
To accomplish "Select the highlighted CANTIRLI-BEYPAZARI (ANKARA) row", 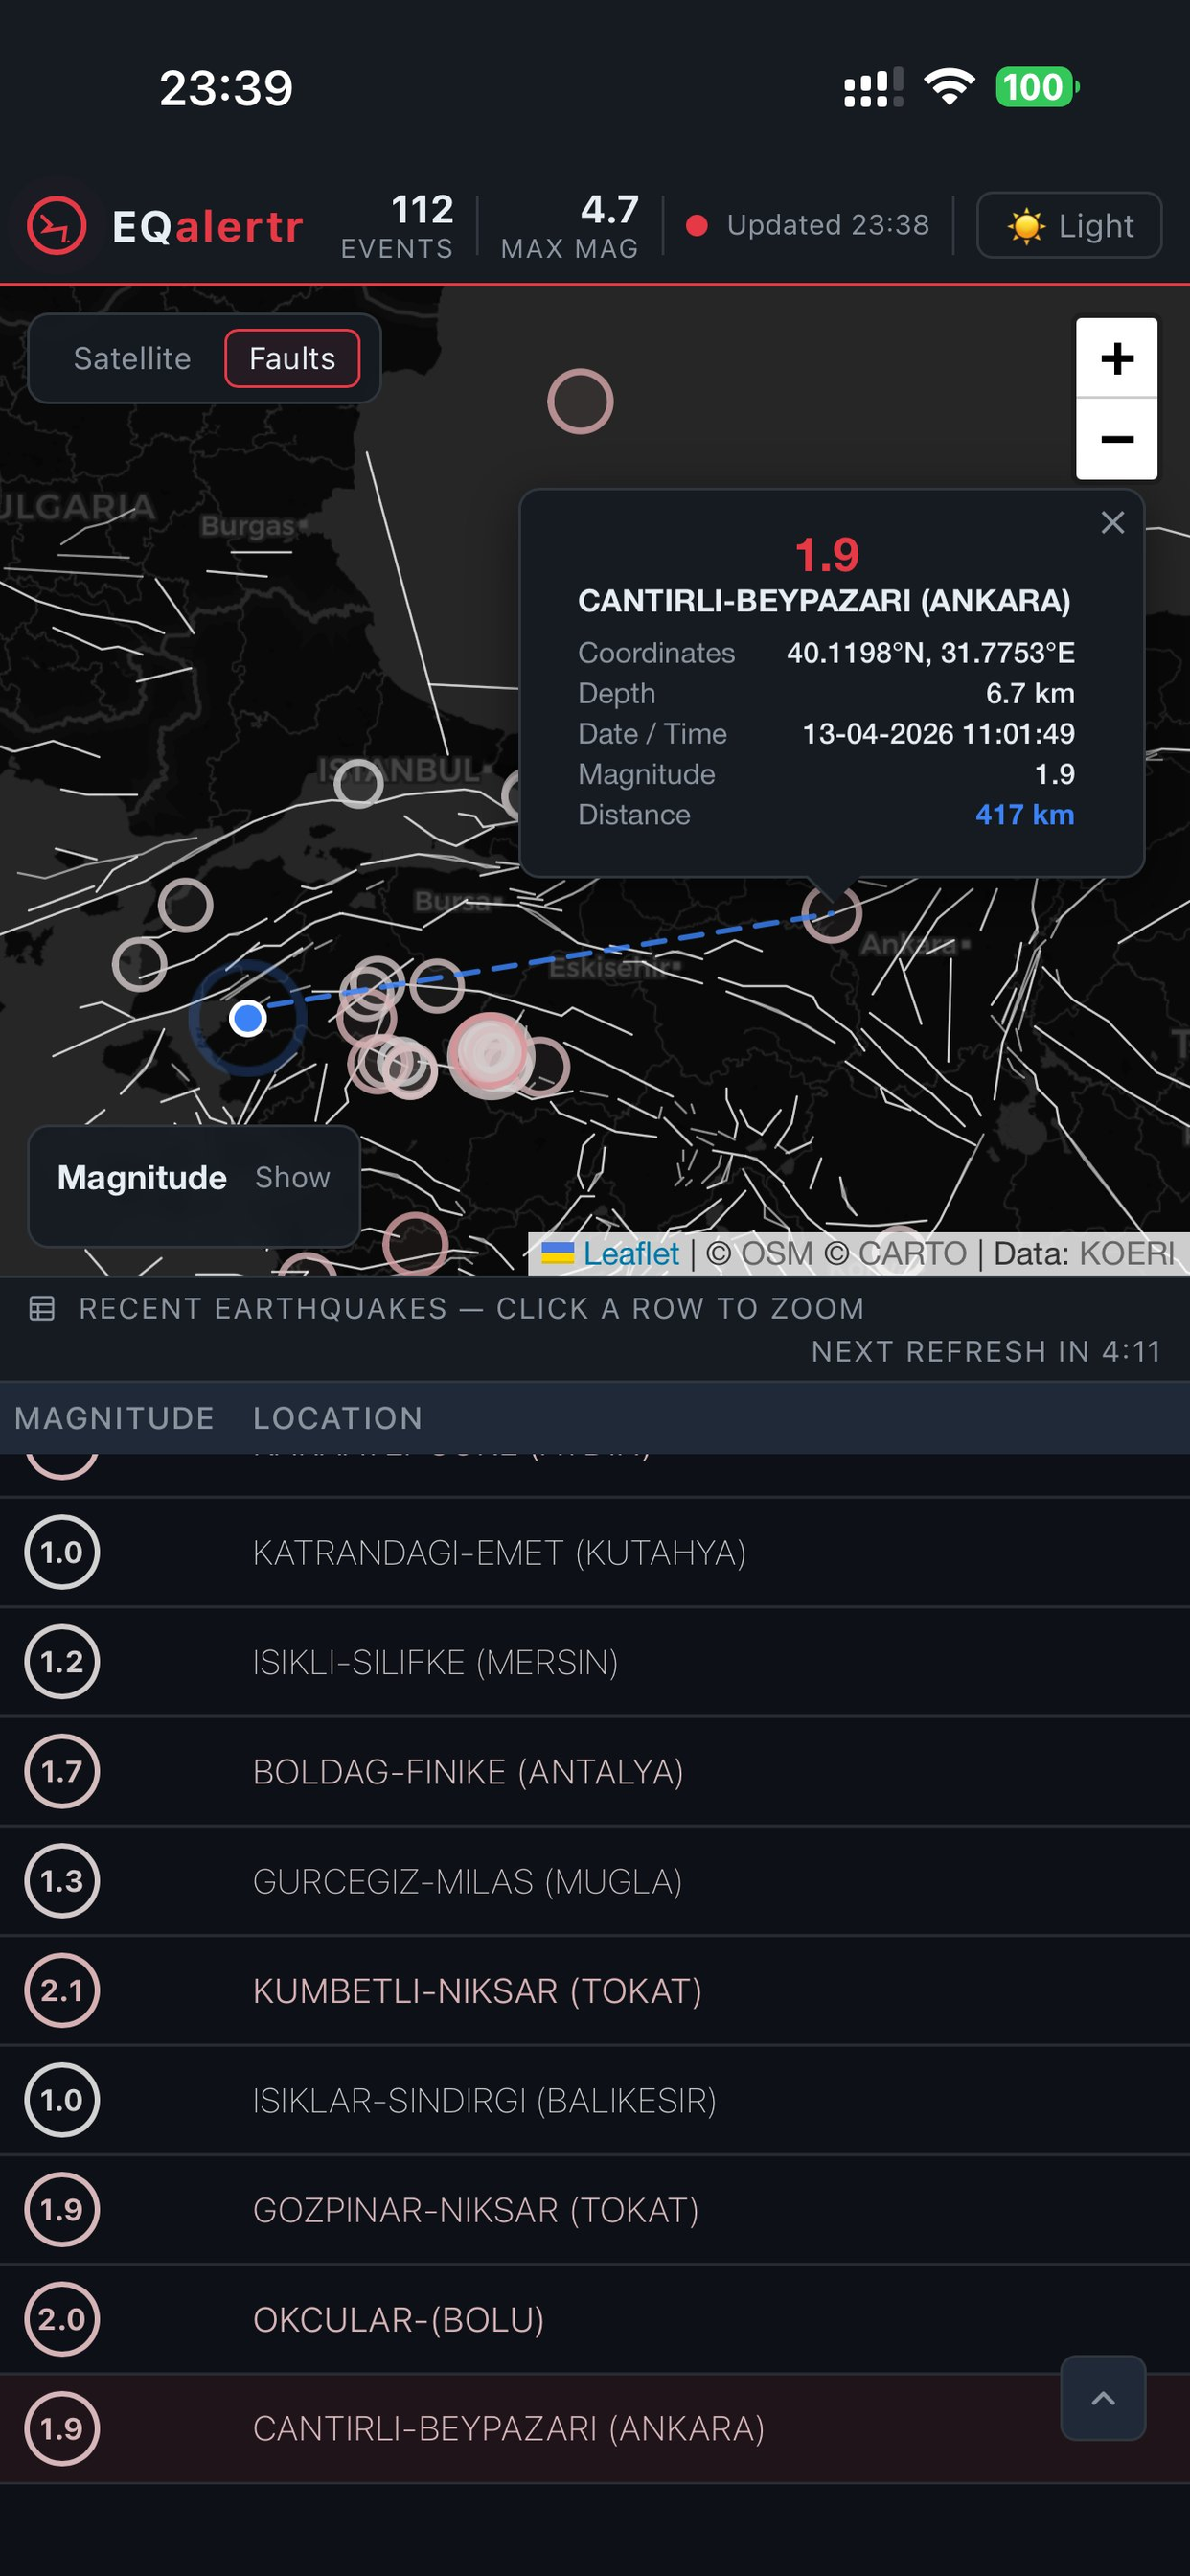I will [x=595, y=2428].
